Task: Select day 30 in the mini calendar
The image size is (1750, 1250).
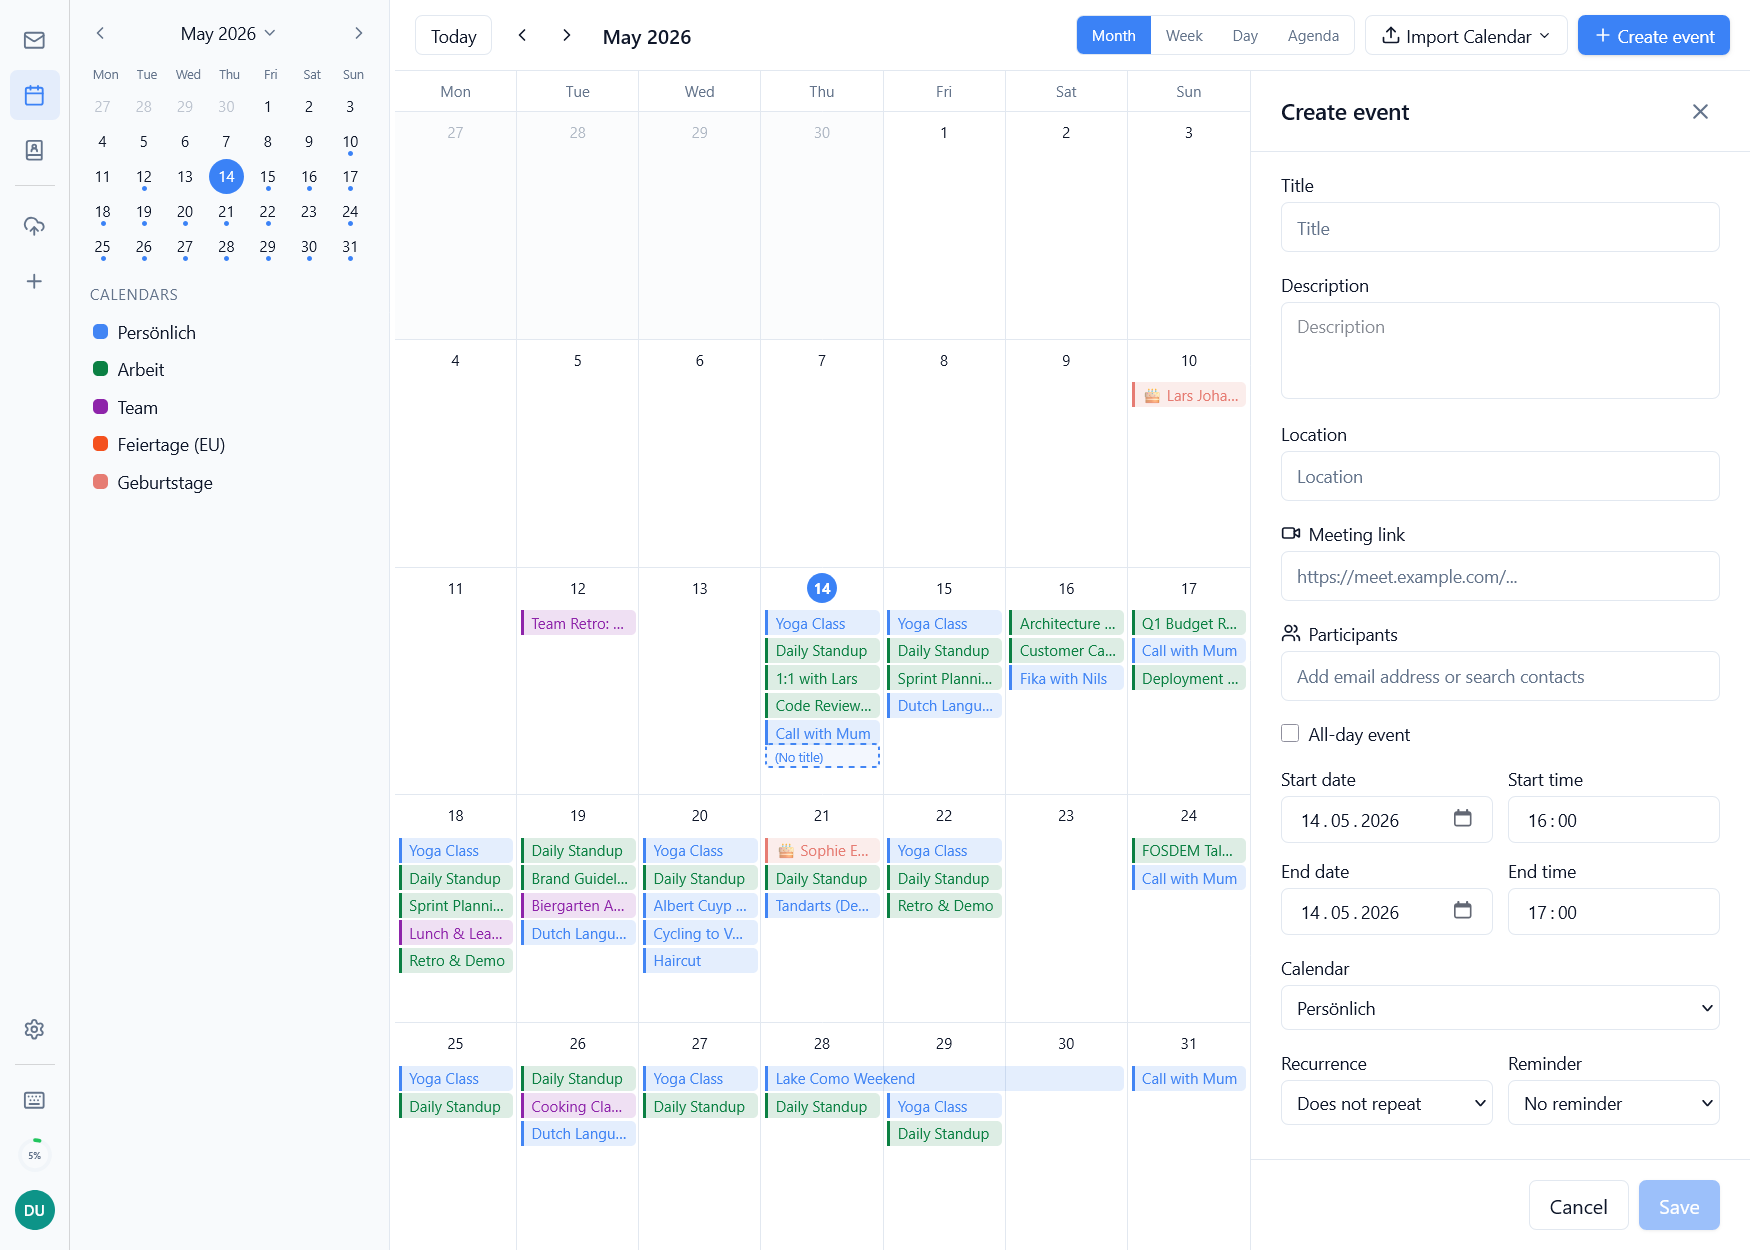Action: tap(309, 247)
